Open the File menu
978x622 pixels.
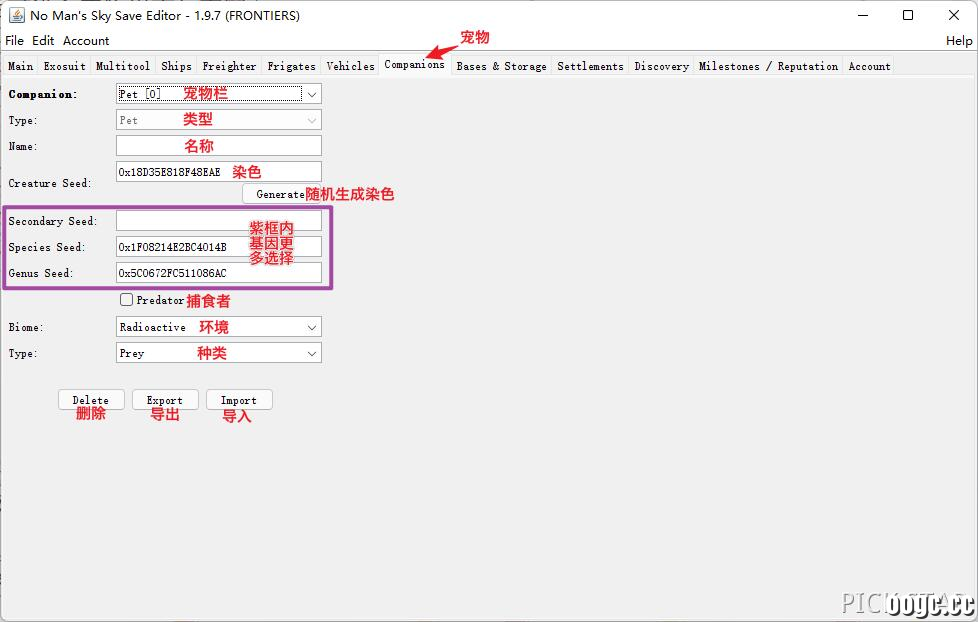14,41
